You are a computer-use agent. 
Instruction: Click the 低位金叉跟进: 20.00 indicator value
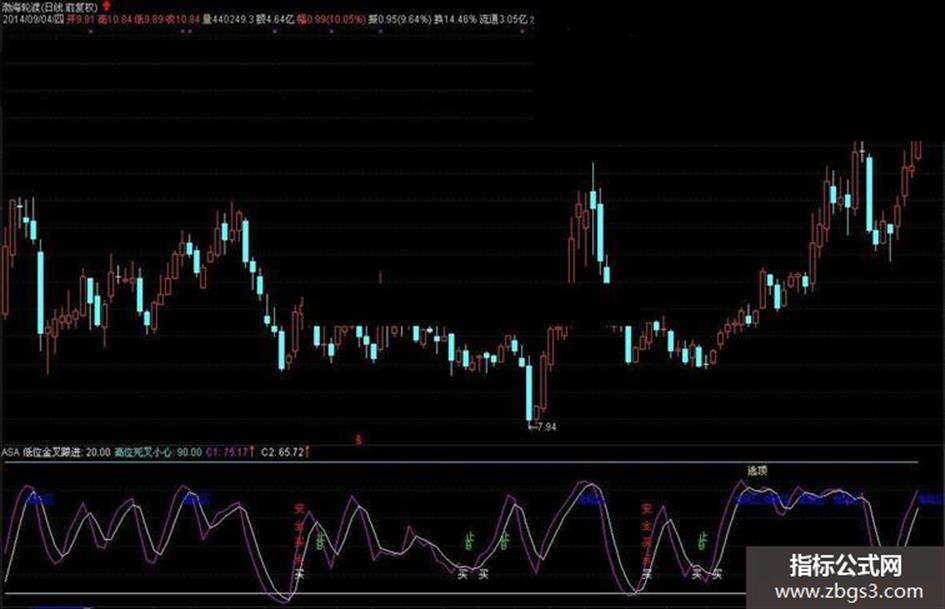[66, 452]
